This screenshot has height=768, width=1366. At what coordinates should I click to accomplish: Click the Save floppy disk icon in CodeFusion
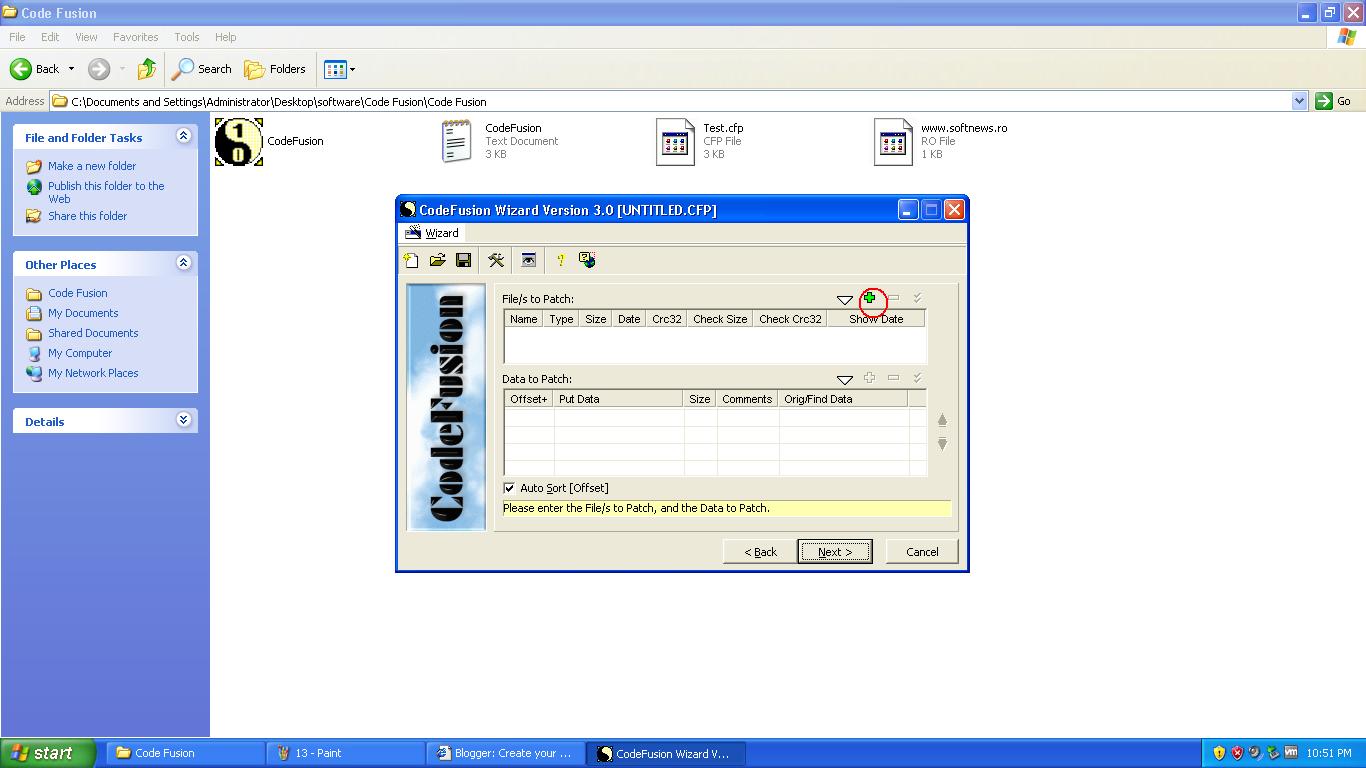tap(463, 260)
